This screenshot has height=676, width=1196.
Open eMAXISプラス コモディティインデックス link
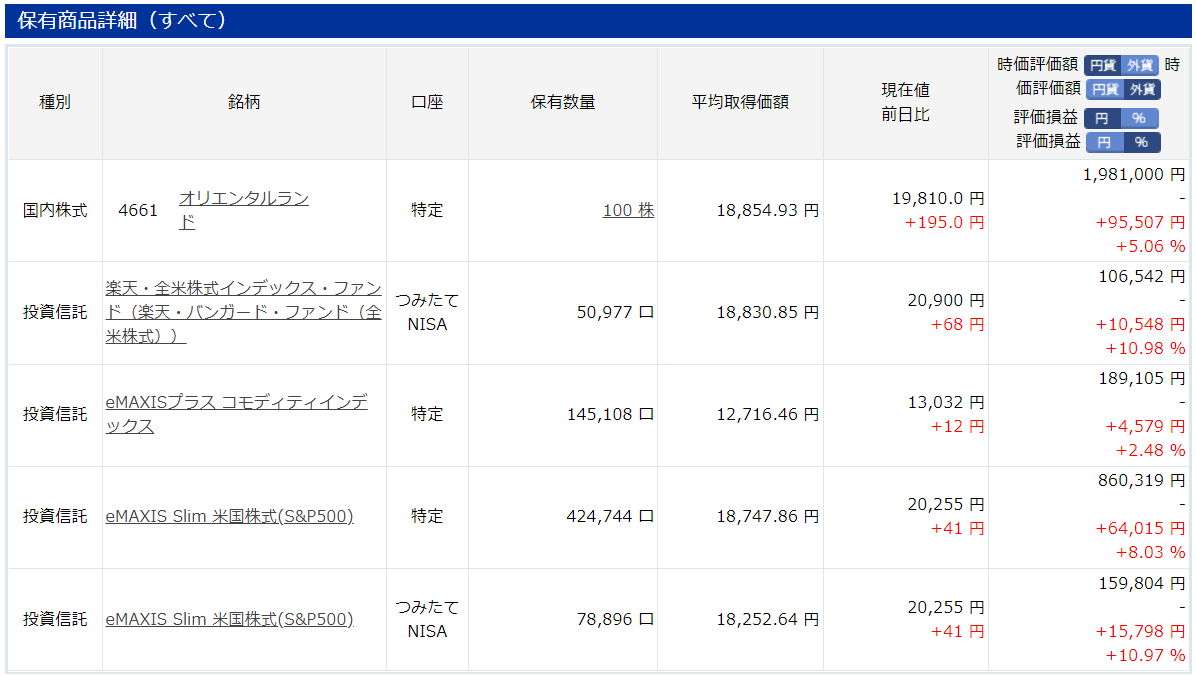pyautogui.click(x=236, y=414)
